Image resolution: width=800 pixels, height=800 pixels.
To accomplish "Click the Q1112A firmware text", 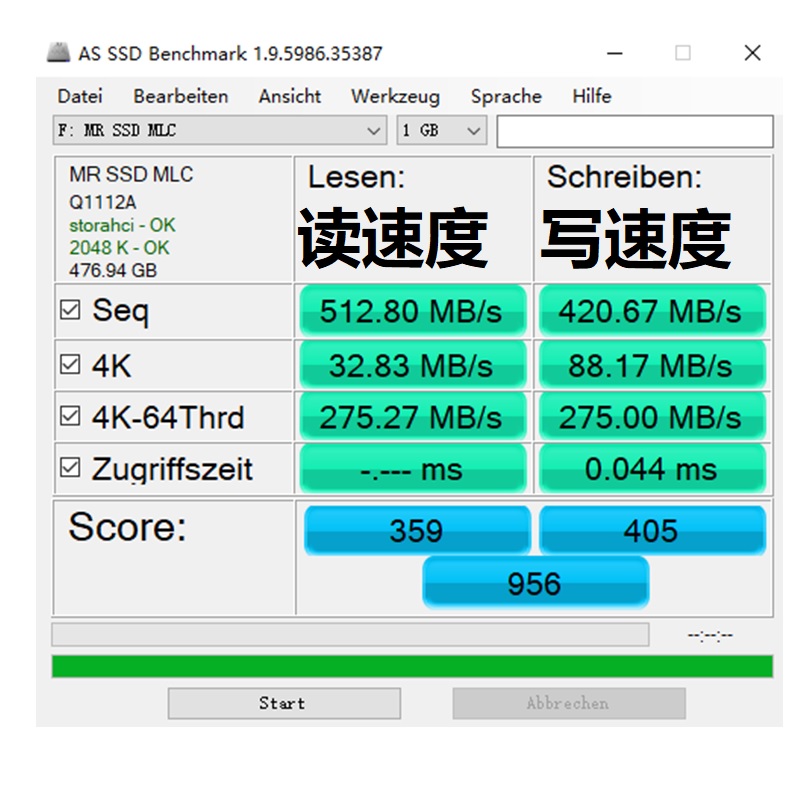I will (x=103, y=203).
